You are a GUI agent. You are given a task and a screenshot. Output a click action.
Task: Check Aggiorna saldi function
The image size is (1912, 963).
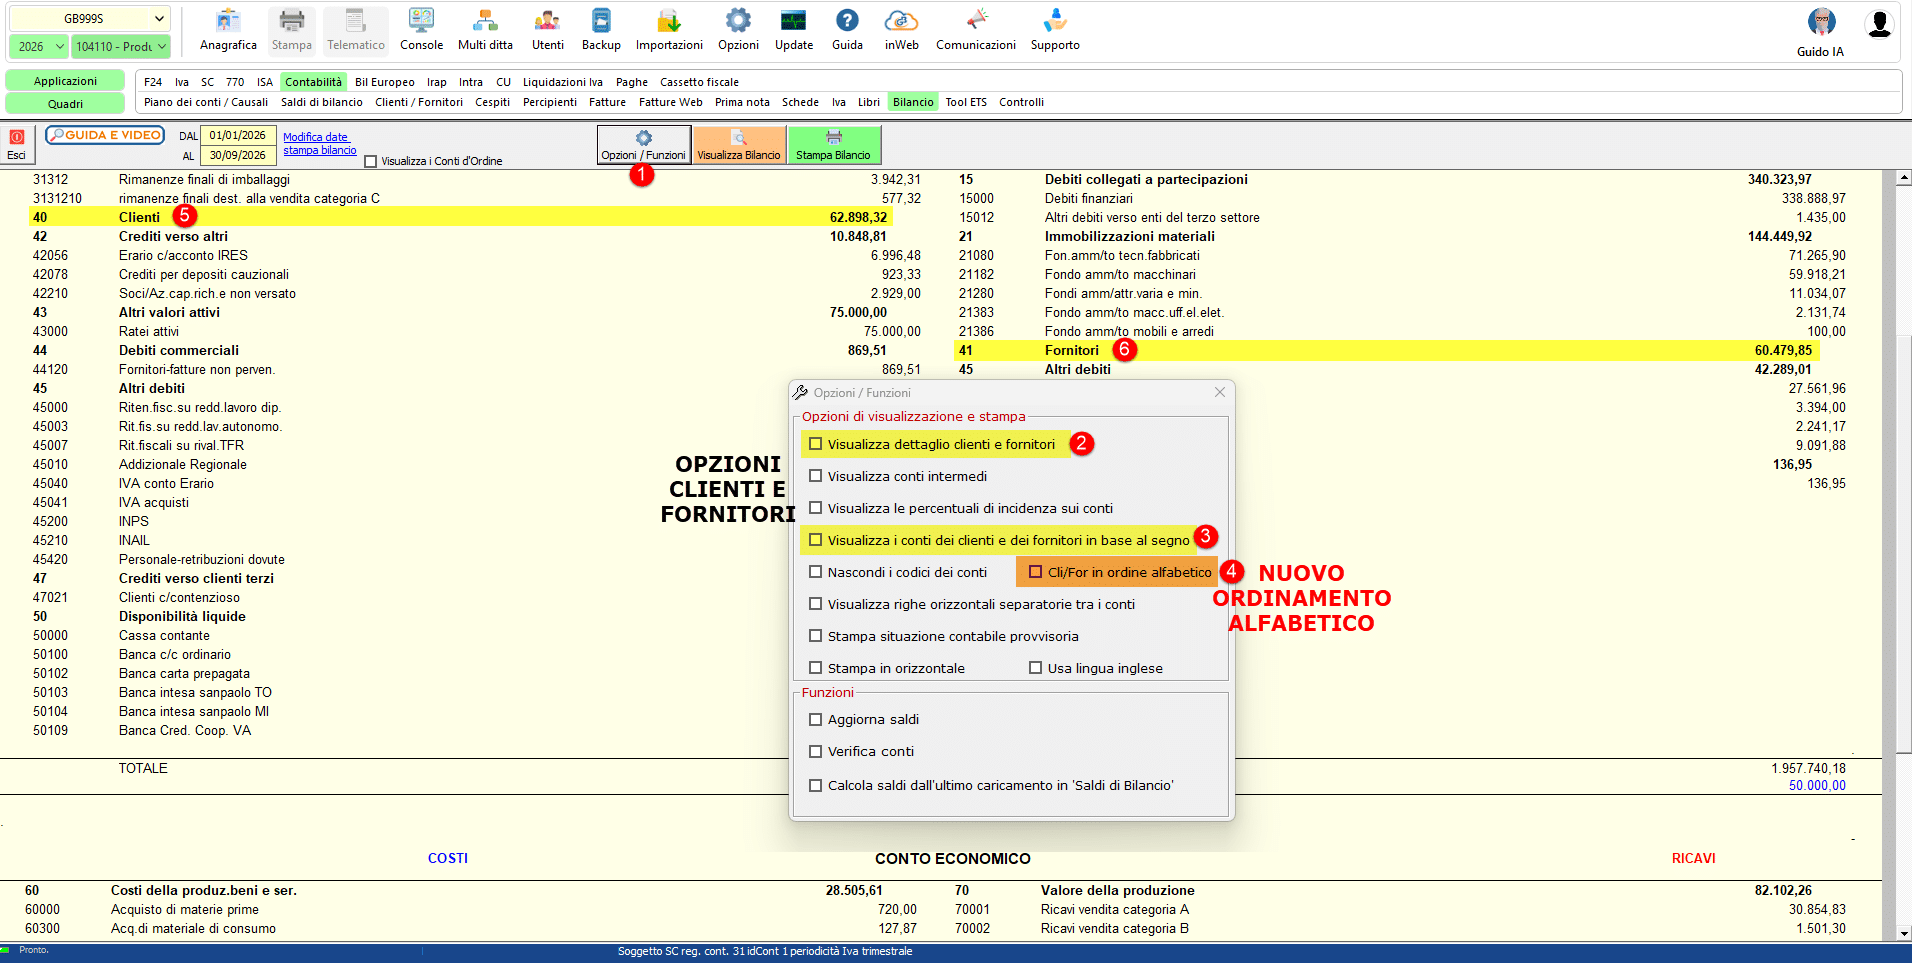(816, 719)
